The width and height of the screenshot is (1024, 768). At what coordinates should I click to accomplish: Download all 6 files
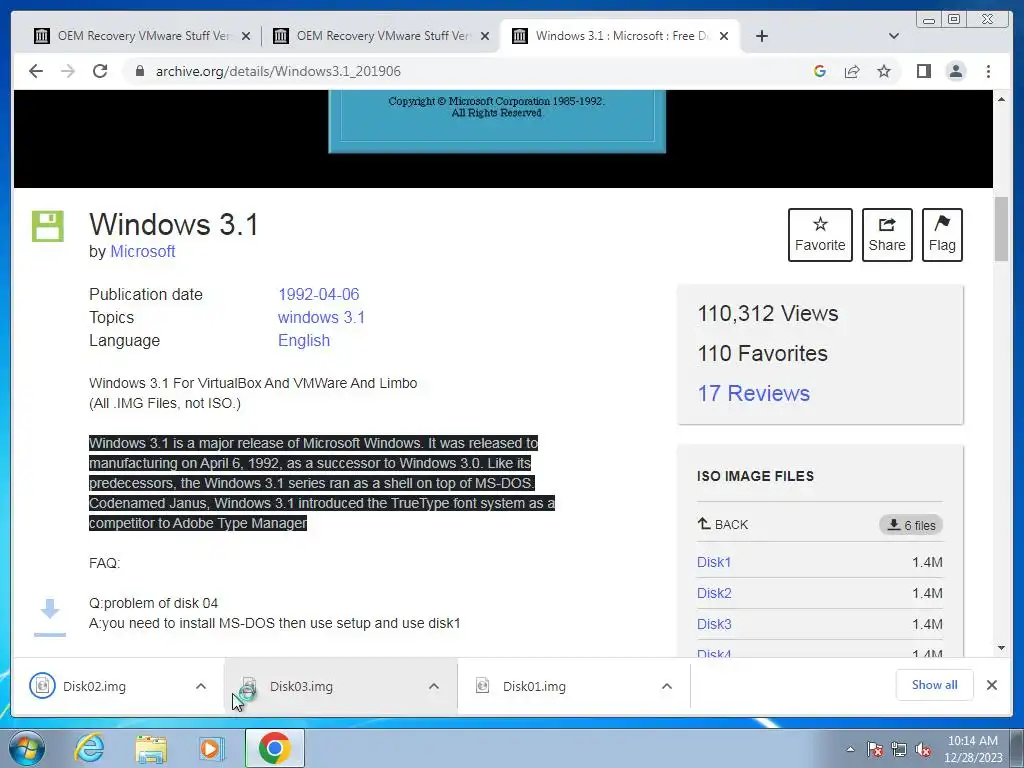coord(911,525)
